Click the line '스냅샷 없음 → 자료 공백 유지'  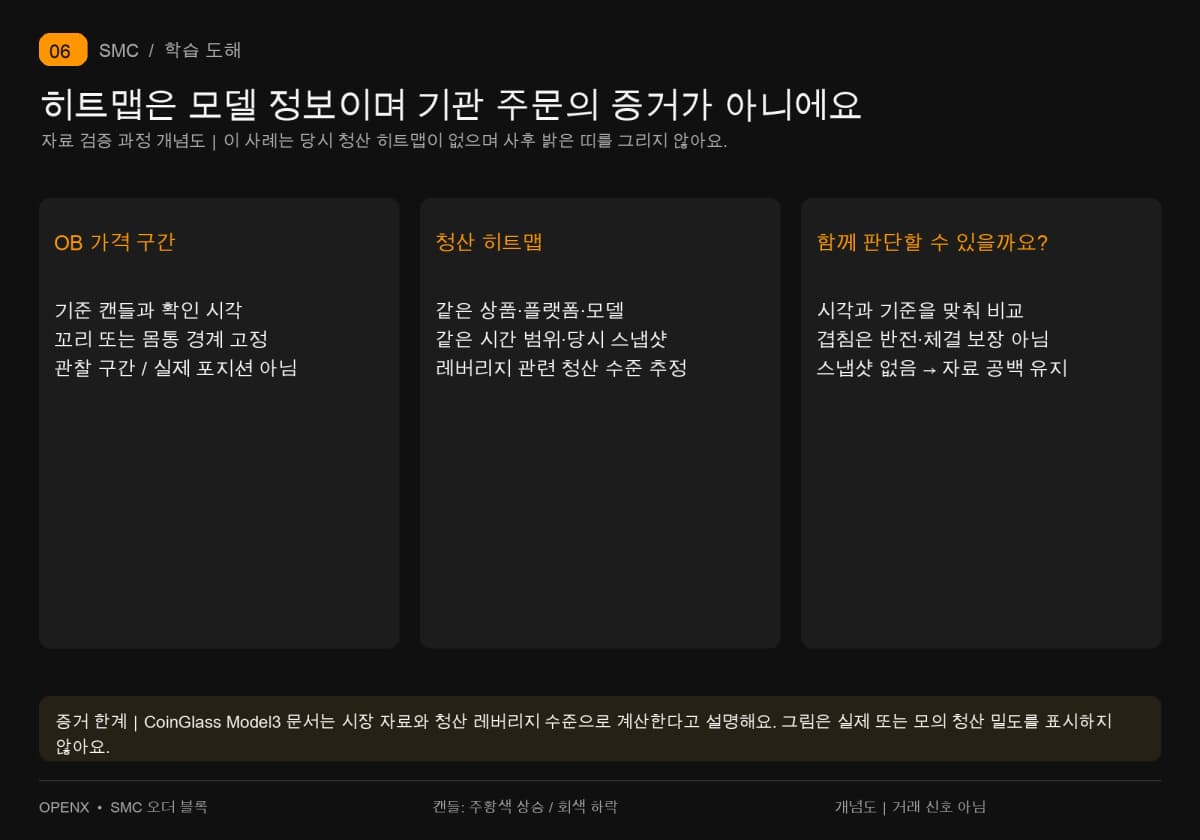click(x=942, y=368)
